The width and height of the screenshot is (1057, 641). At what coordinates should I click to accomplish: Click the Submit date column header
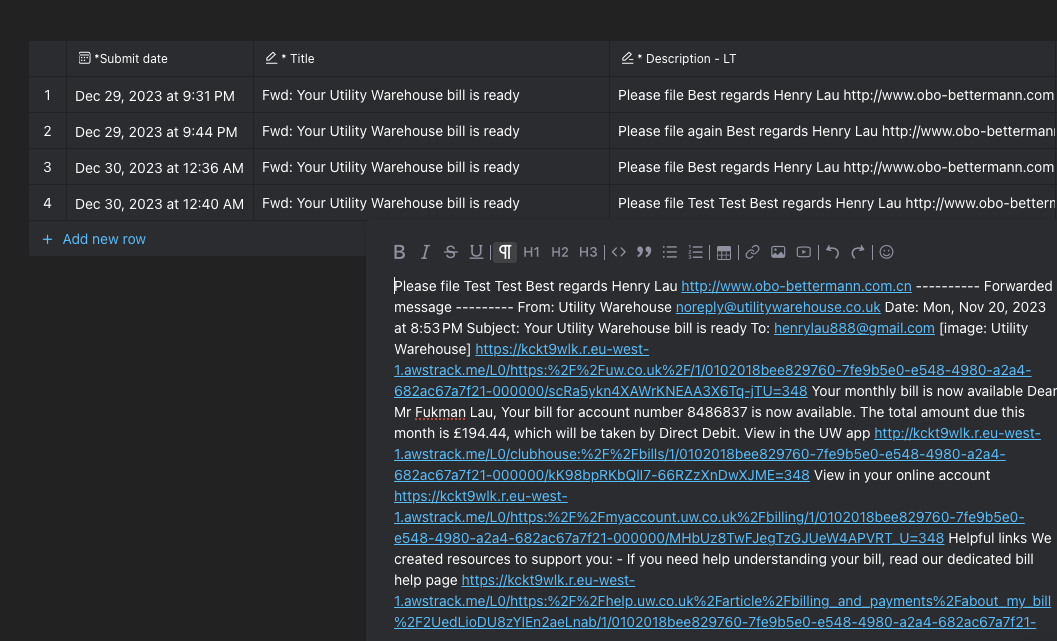[x=160, y=59]
